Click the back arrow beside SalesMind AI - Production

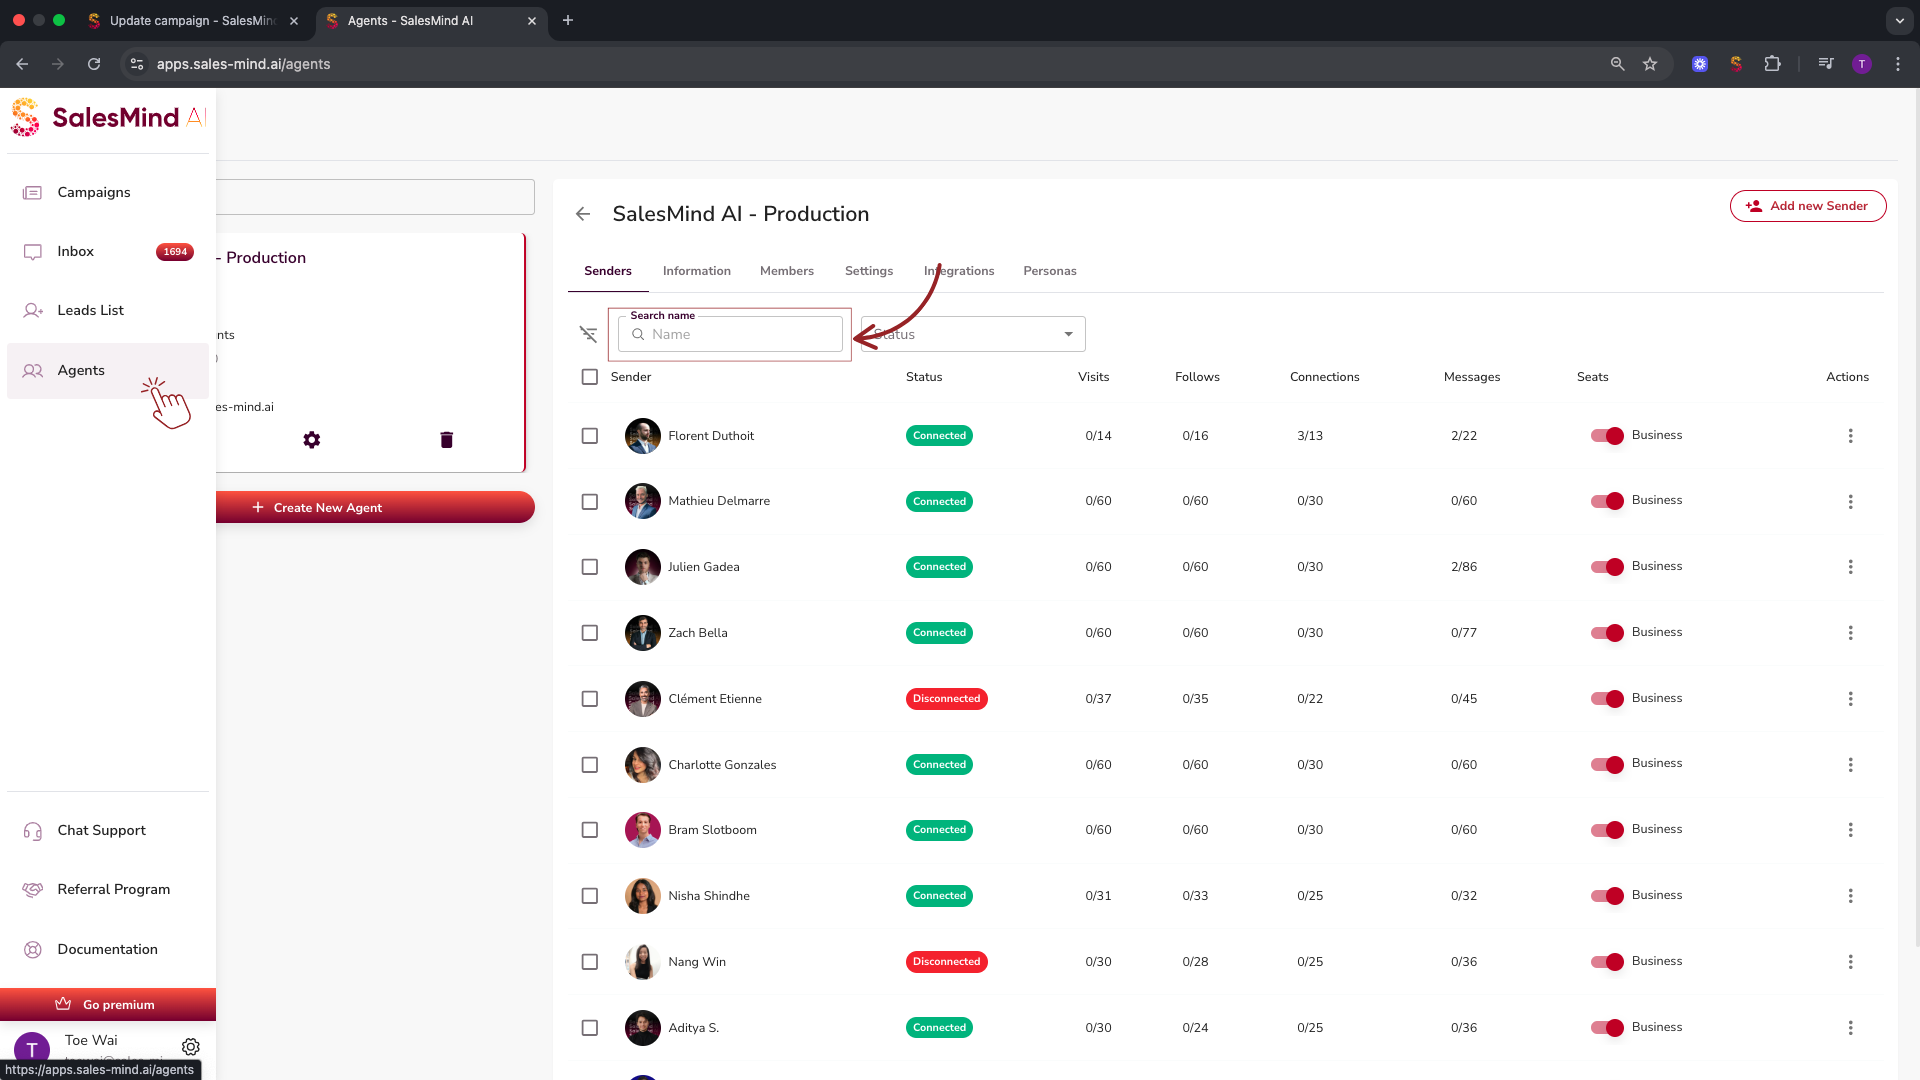583,214
